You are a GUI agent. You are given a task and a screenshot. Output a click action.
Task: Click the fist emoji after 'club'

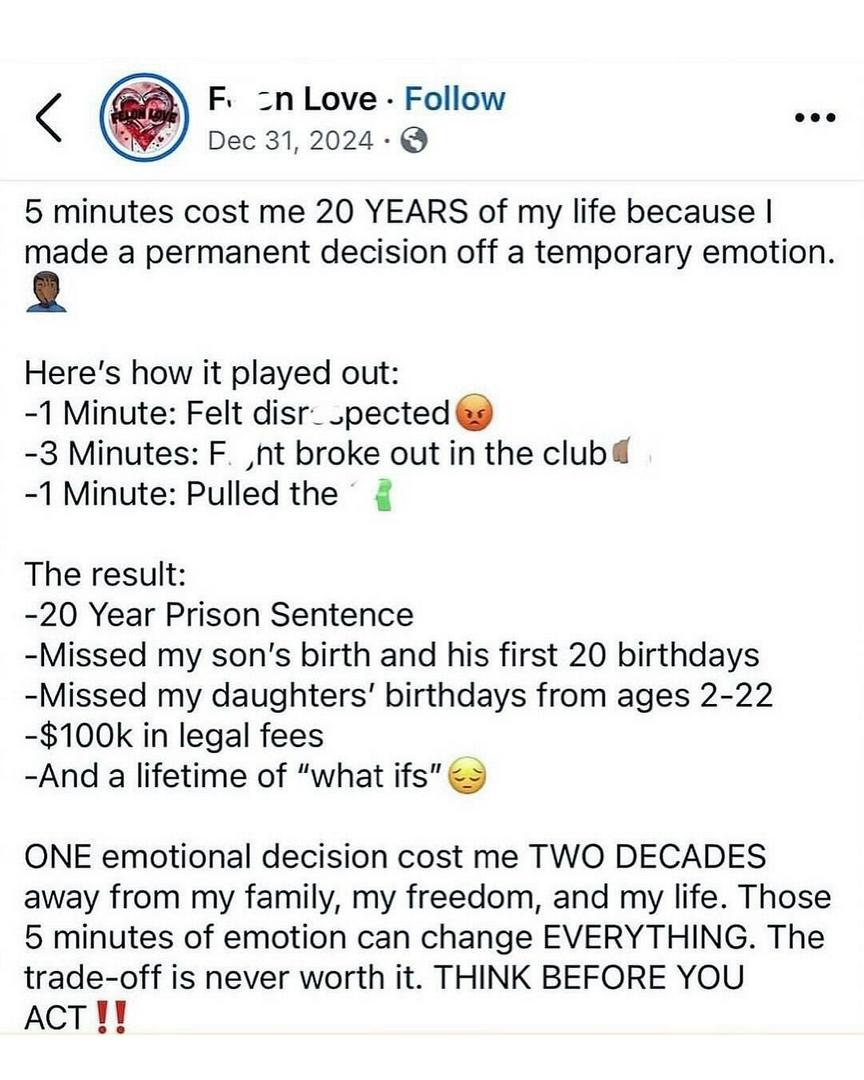[621, 453]
